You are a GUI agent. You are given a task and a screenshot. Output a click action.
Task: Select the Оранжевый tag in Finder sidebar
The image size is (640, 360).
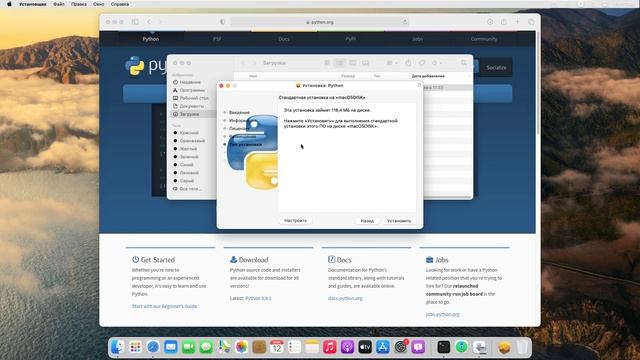coord(192,141)
